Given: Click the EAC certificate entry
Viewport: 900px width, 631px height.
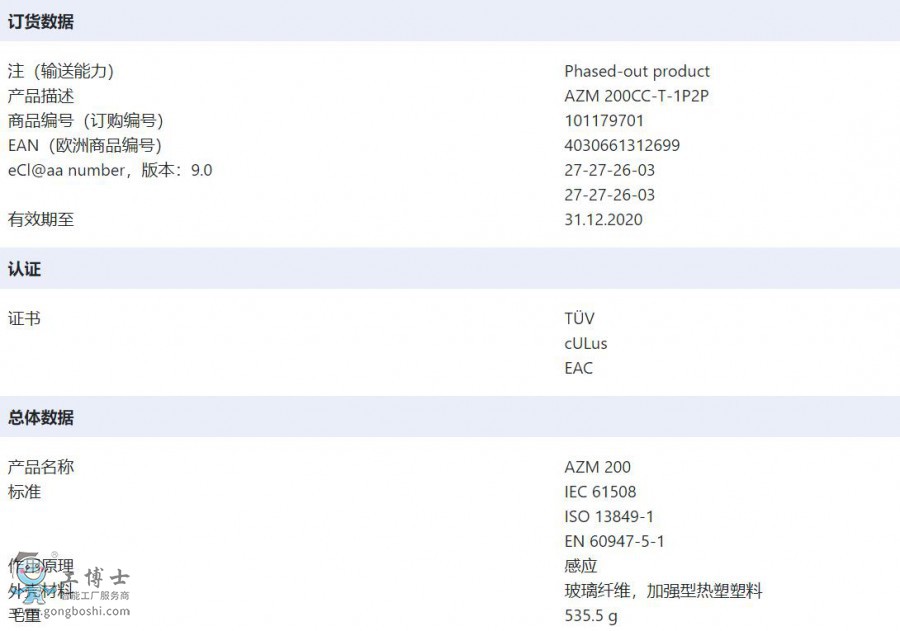Looking at the screenshot, I should tap(579, 368).
